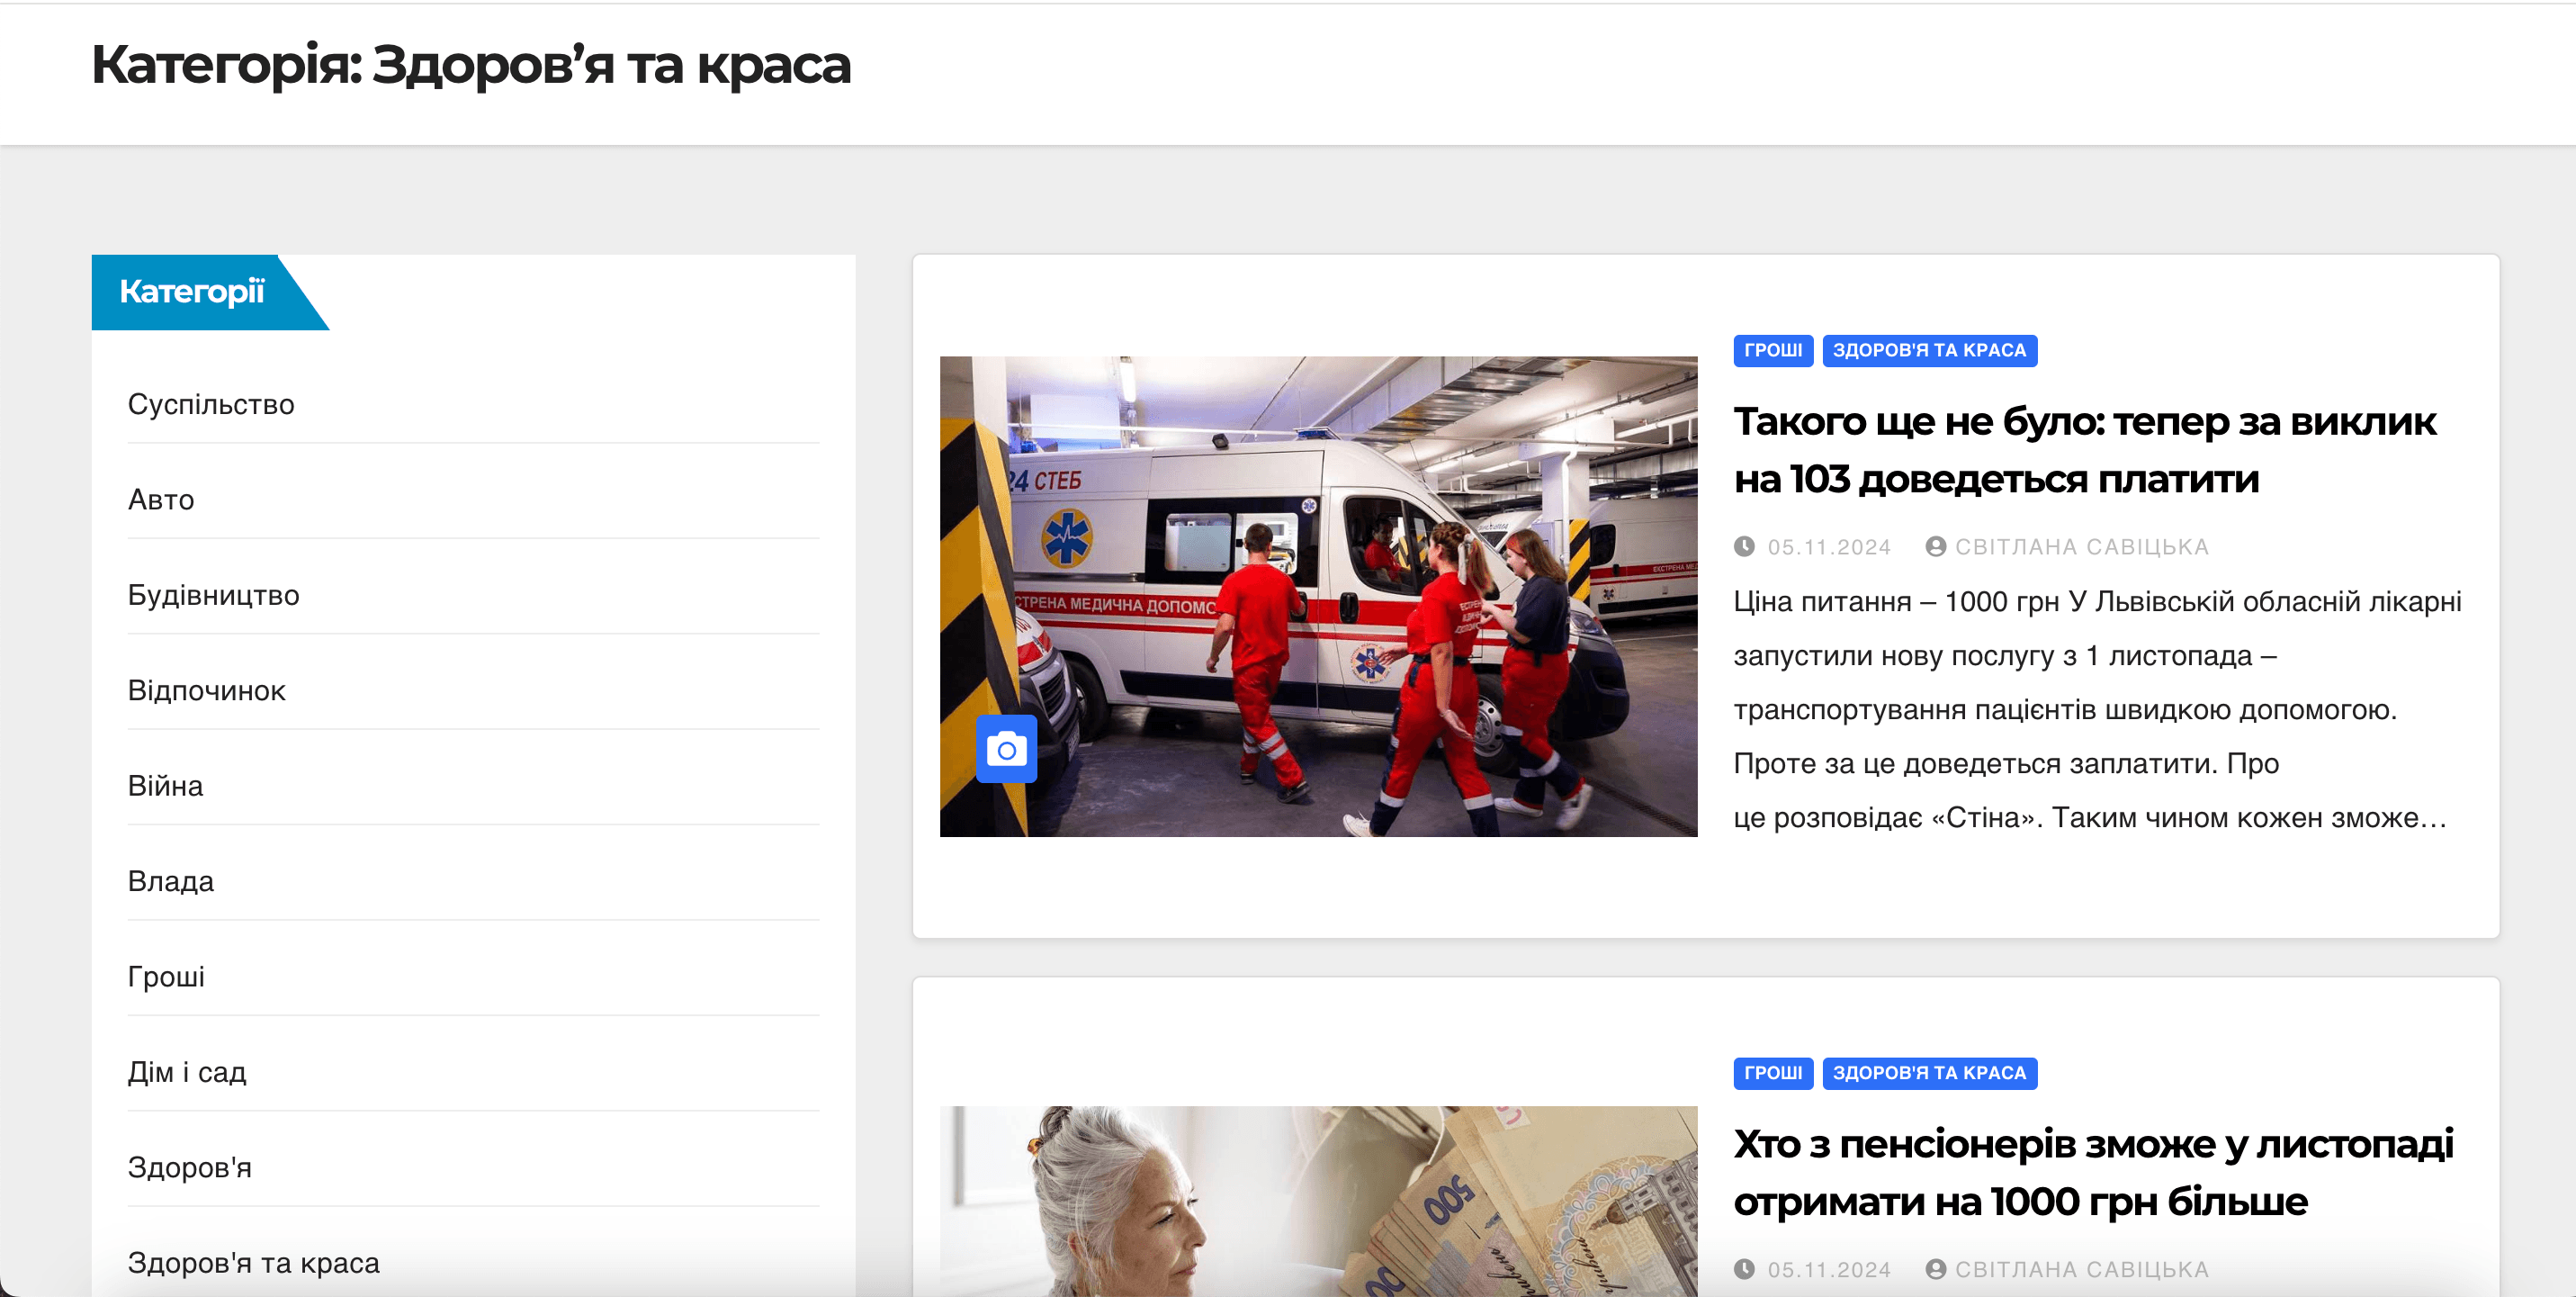Open the headline about pensioners getting 1000 грн more
Image resolution: width=2576 pixels, height=1297 pixels.
2093,1172
